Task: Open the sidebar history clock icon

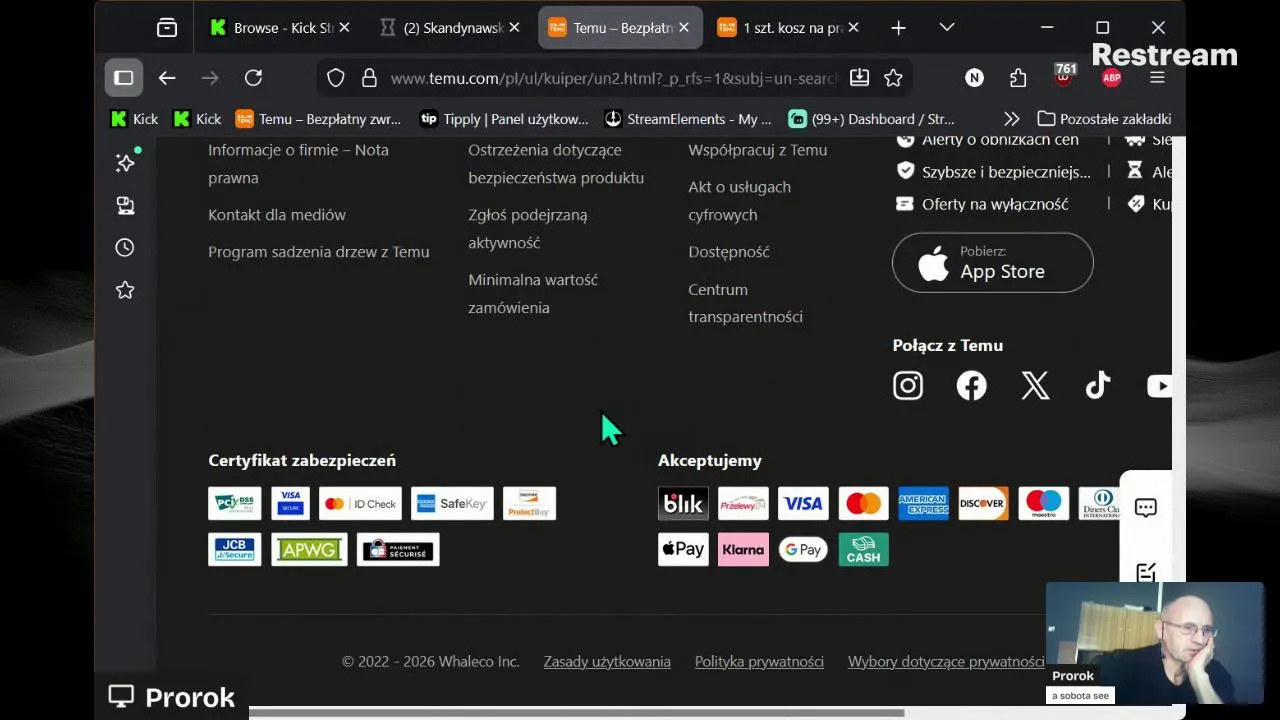Action: 125,247
